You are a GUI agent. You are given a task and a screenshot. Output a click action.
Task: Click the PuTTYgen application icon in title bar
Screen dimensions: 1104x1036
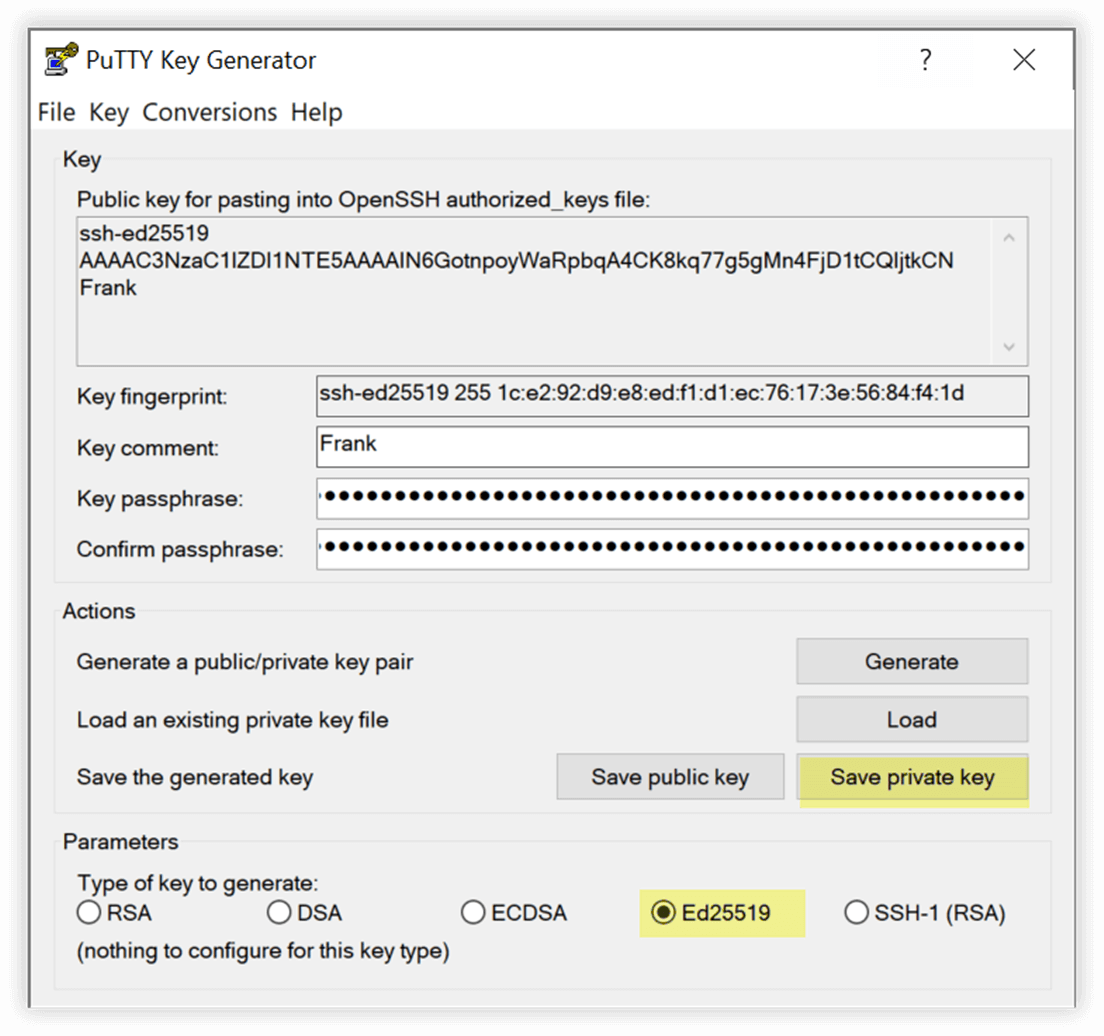point(61,59)
